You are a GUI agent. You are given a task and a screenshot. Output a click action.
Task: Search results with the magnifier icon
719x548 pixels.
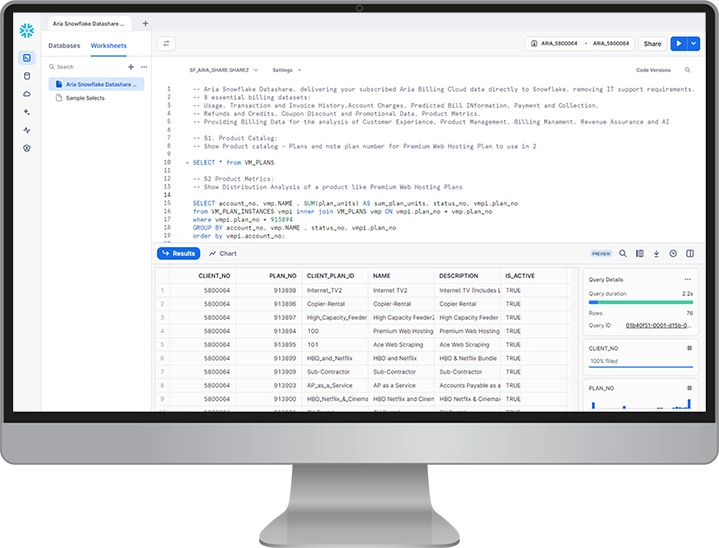(x=623, y=254)
